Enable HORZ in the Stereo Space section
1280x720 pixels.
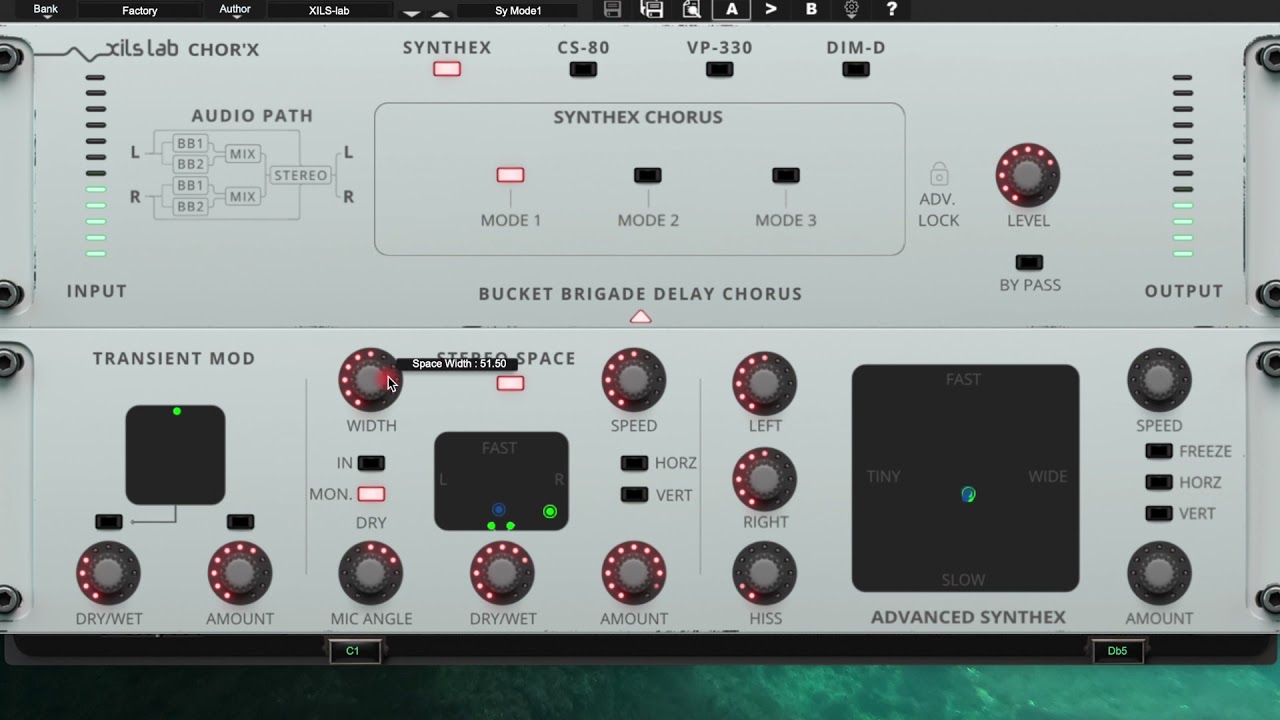tap(634, 463)
